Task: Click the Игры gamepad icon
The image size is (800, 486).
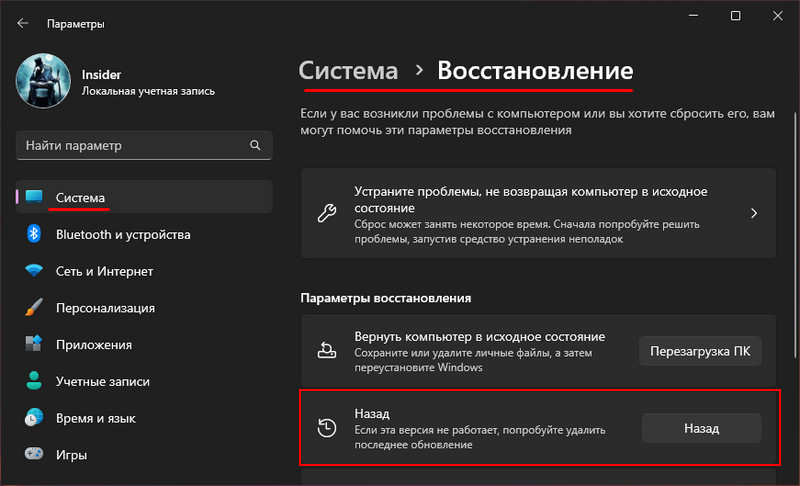Action: point(34,453)
